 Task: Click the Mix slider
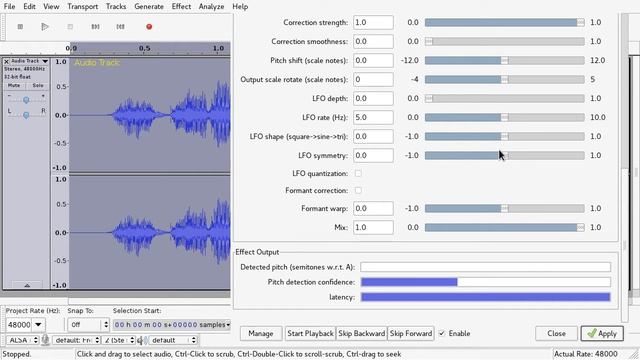coord(504,227)
